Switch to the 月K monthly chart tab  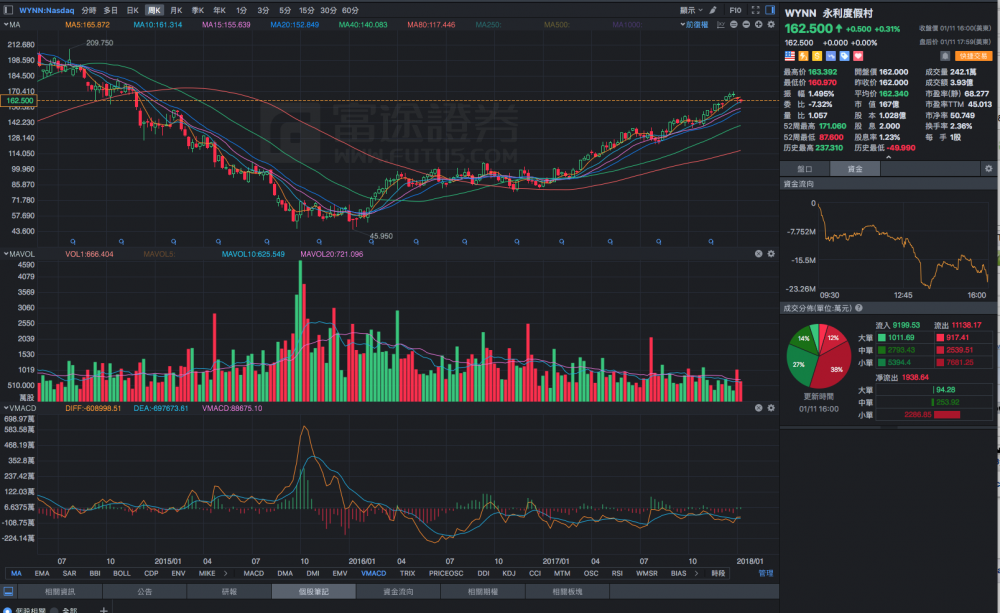click(x=176, y=9)
